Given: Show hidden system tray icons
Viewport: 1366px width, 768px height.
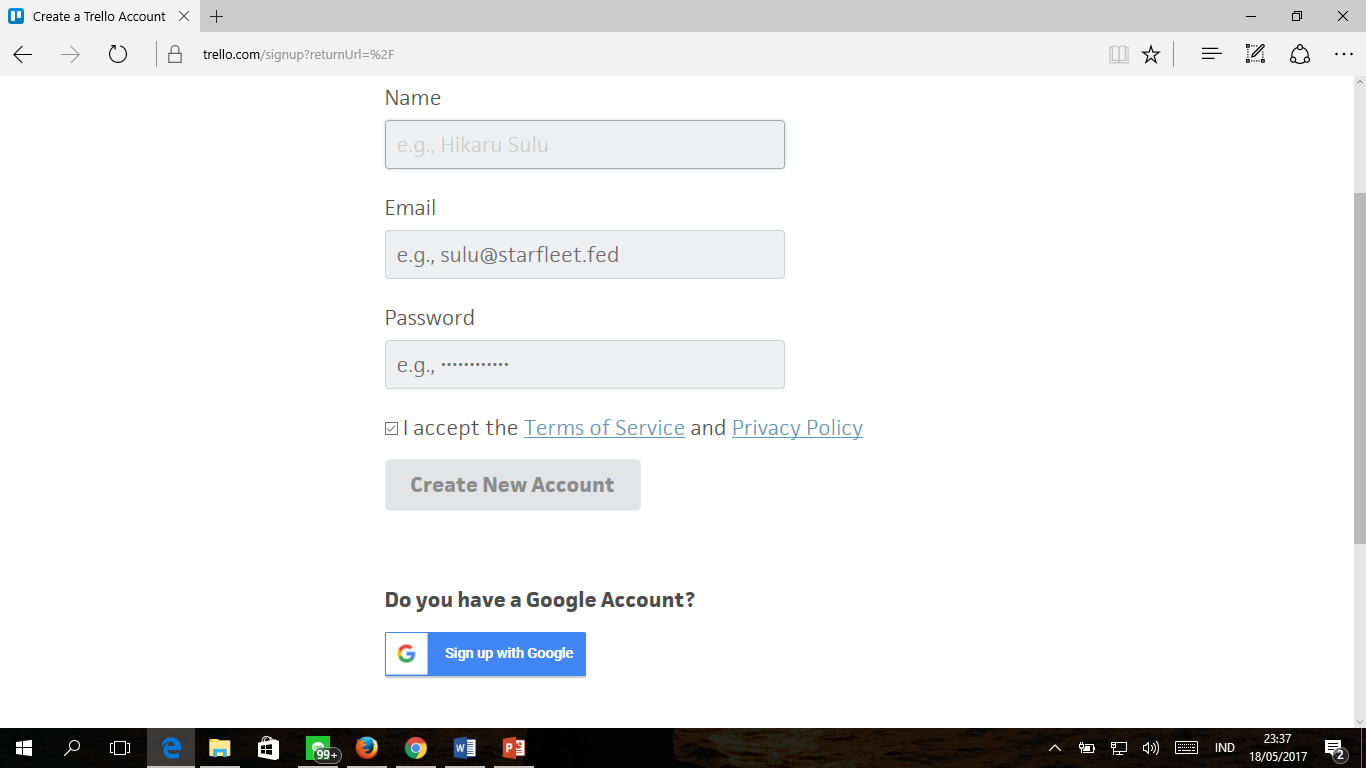Looking at the screenshot, I should [x=1055, y=748].
